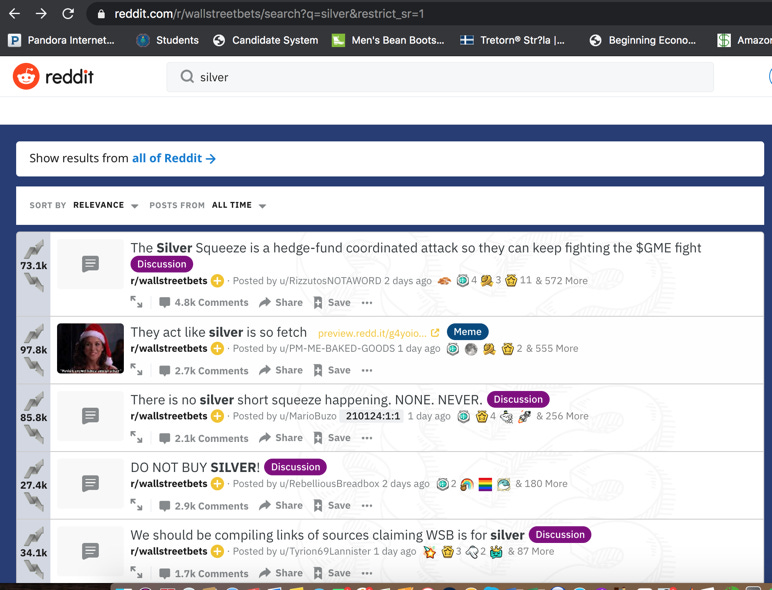Share the 'There is no silver short squeeze' post
Screen dimensions: 772x590
point(281,438)
